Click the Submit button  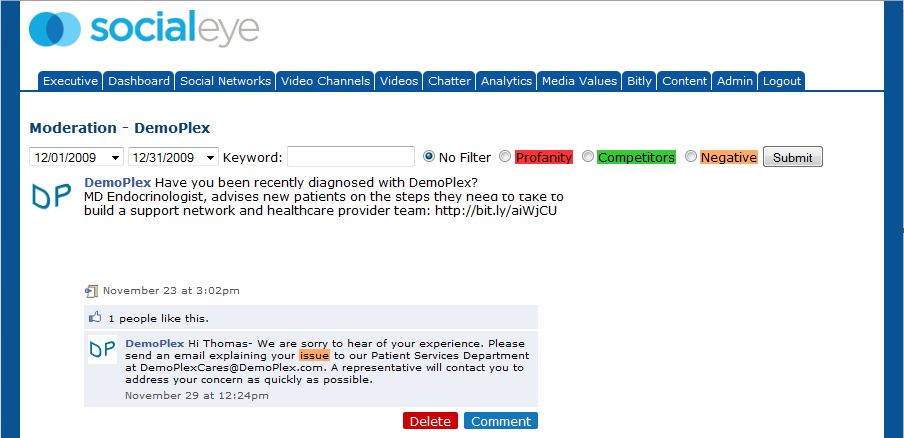click(793, 157)
